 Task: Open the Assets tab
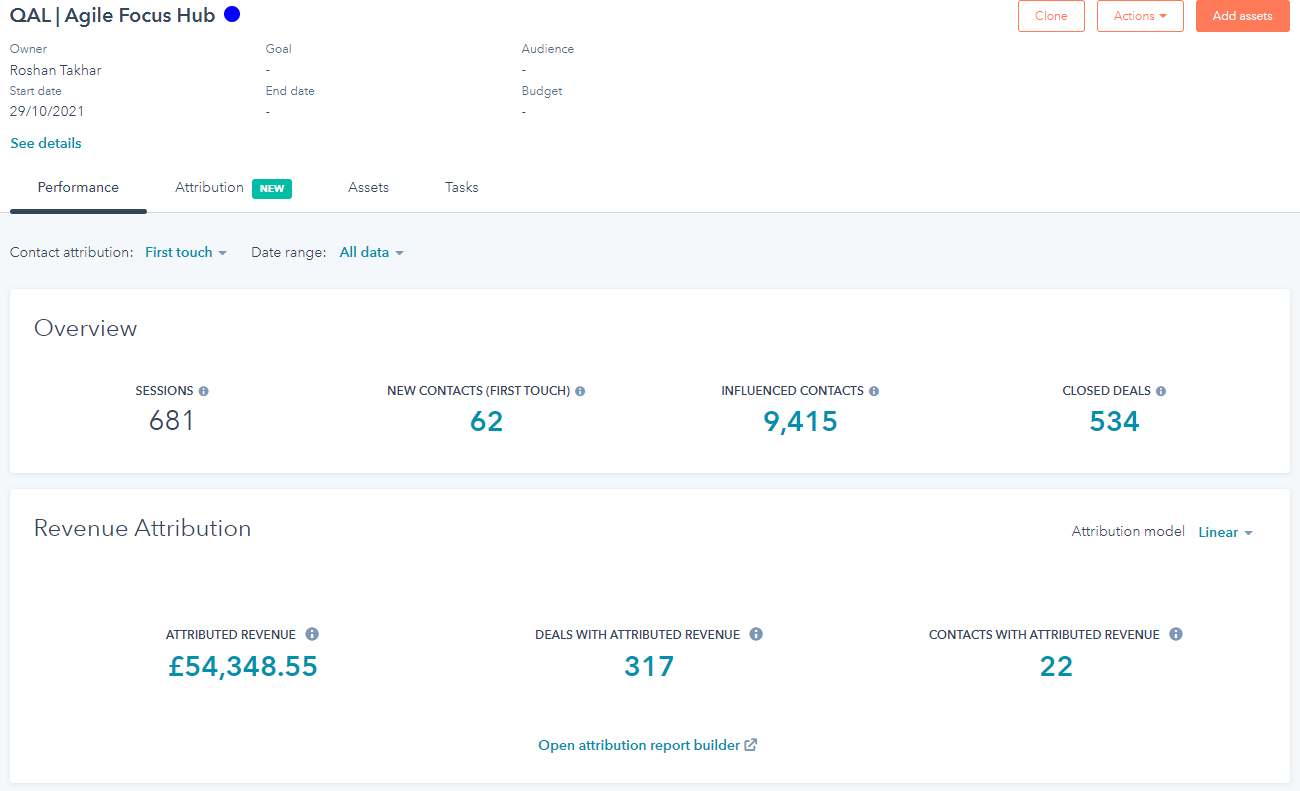[368, 188]
